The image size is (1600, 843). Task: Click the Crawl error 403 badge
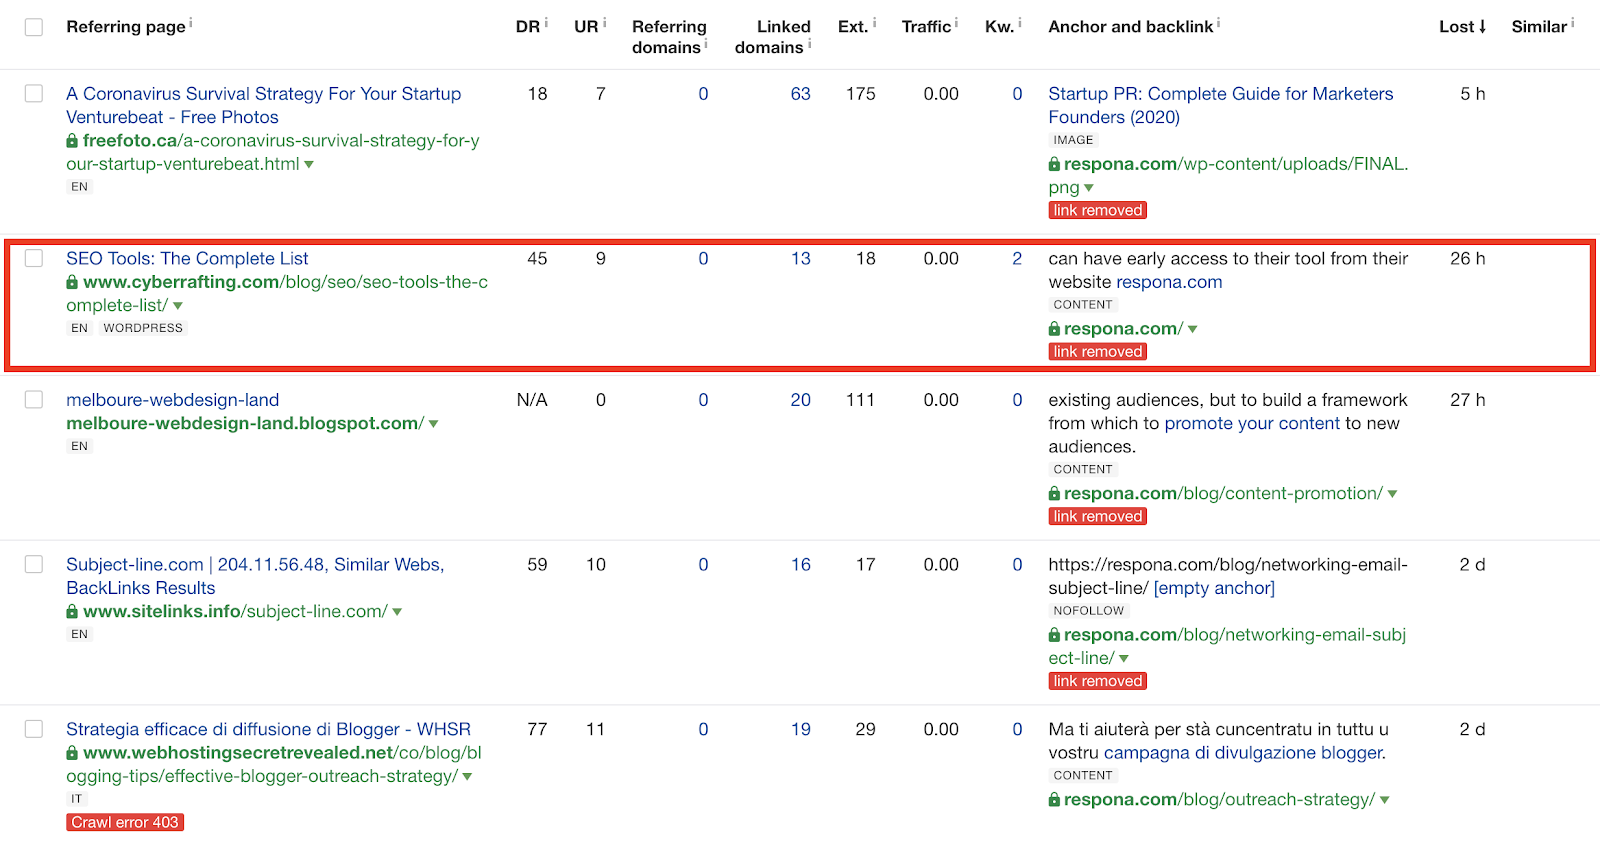[125, 822]
